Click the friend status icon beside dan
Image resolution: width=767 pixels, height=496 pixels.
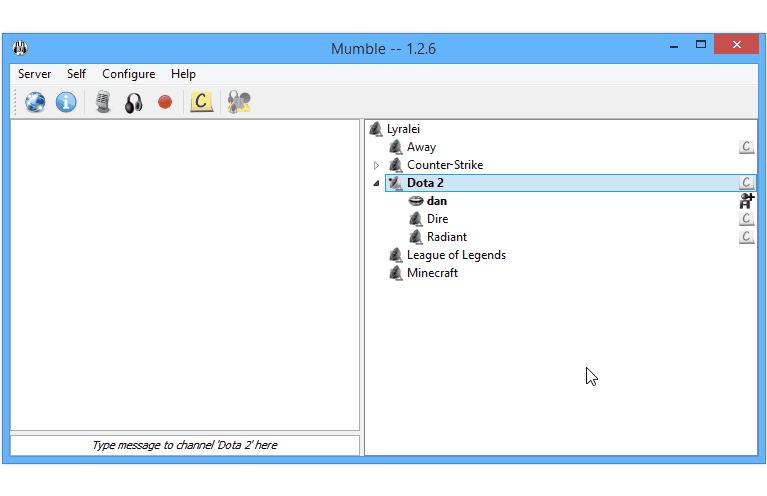pyautogui.click(x=747, y=201)
